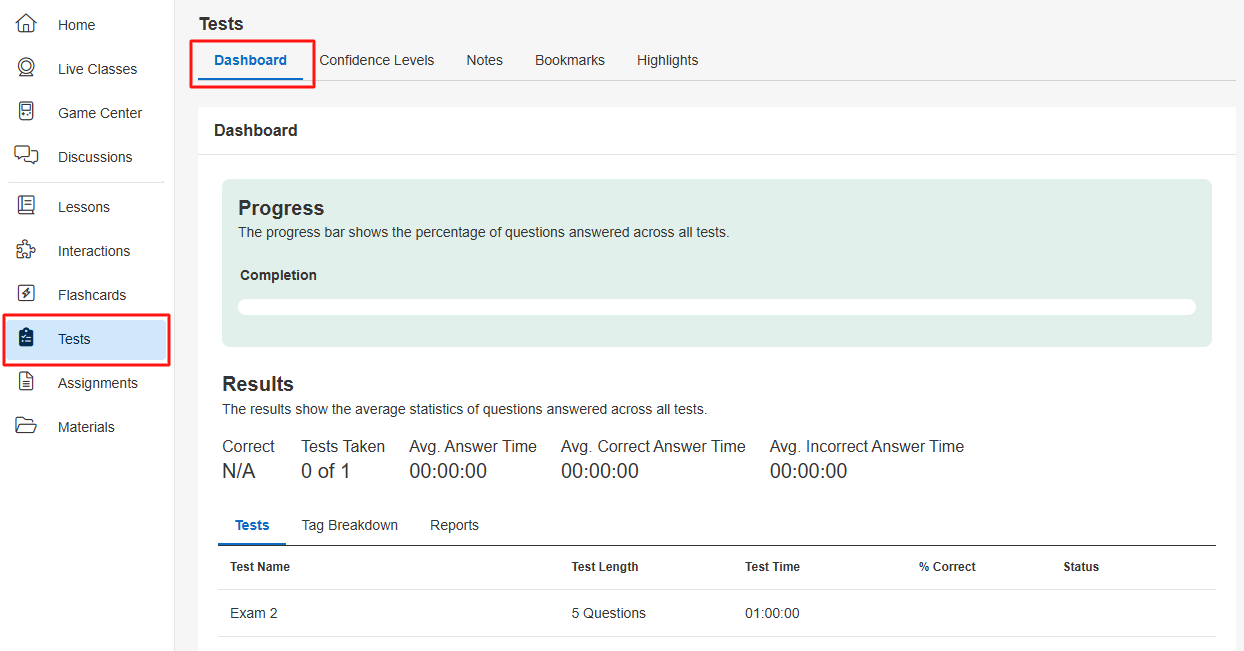
Task: Go to the Bookmarks tab
Action: click(x=569, y=60)
